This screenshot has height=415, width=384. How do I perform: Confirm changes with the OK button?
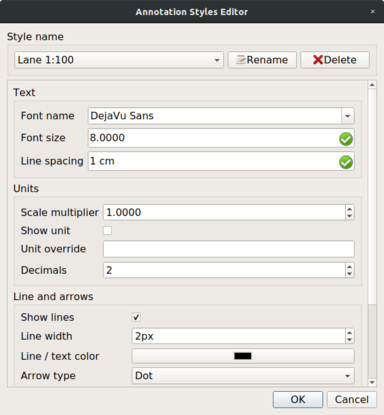[298, 399]
